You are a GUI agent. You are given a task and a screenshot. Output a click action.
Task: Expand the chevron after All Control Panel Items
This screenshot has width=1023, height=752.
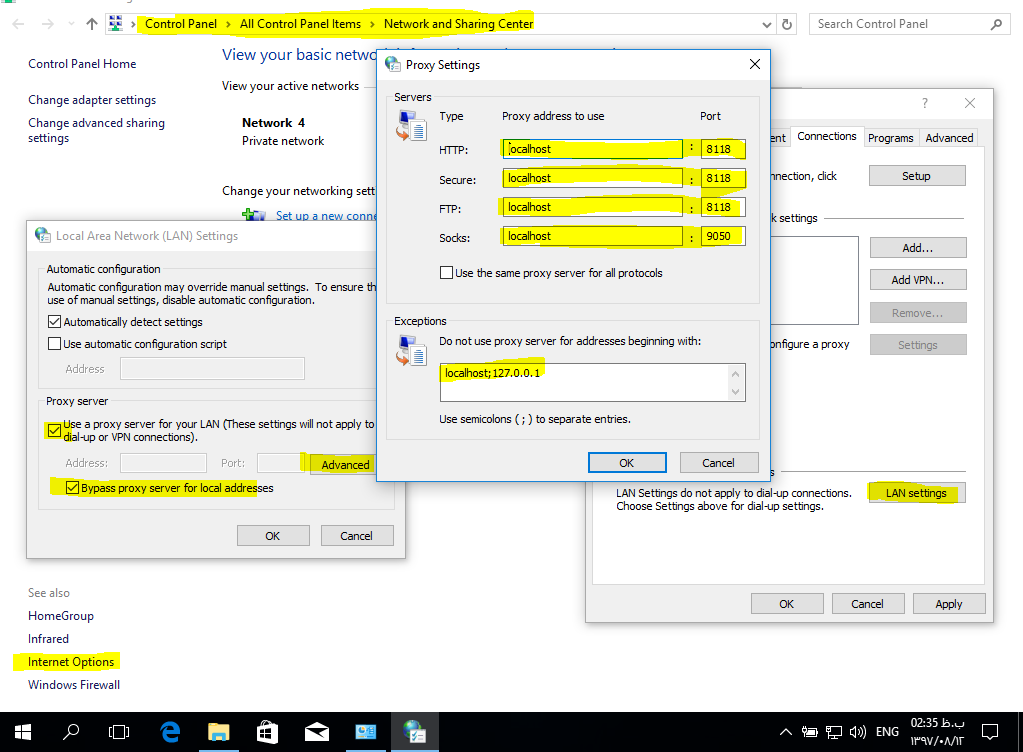pos(373,24)
